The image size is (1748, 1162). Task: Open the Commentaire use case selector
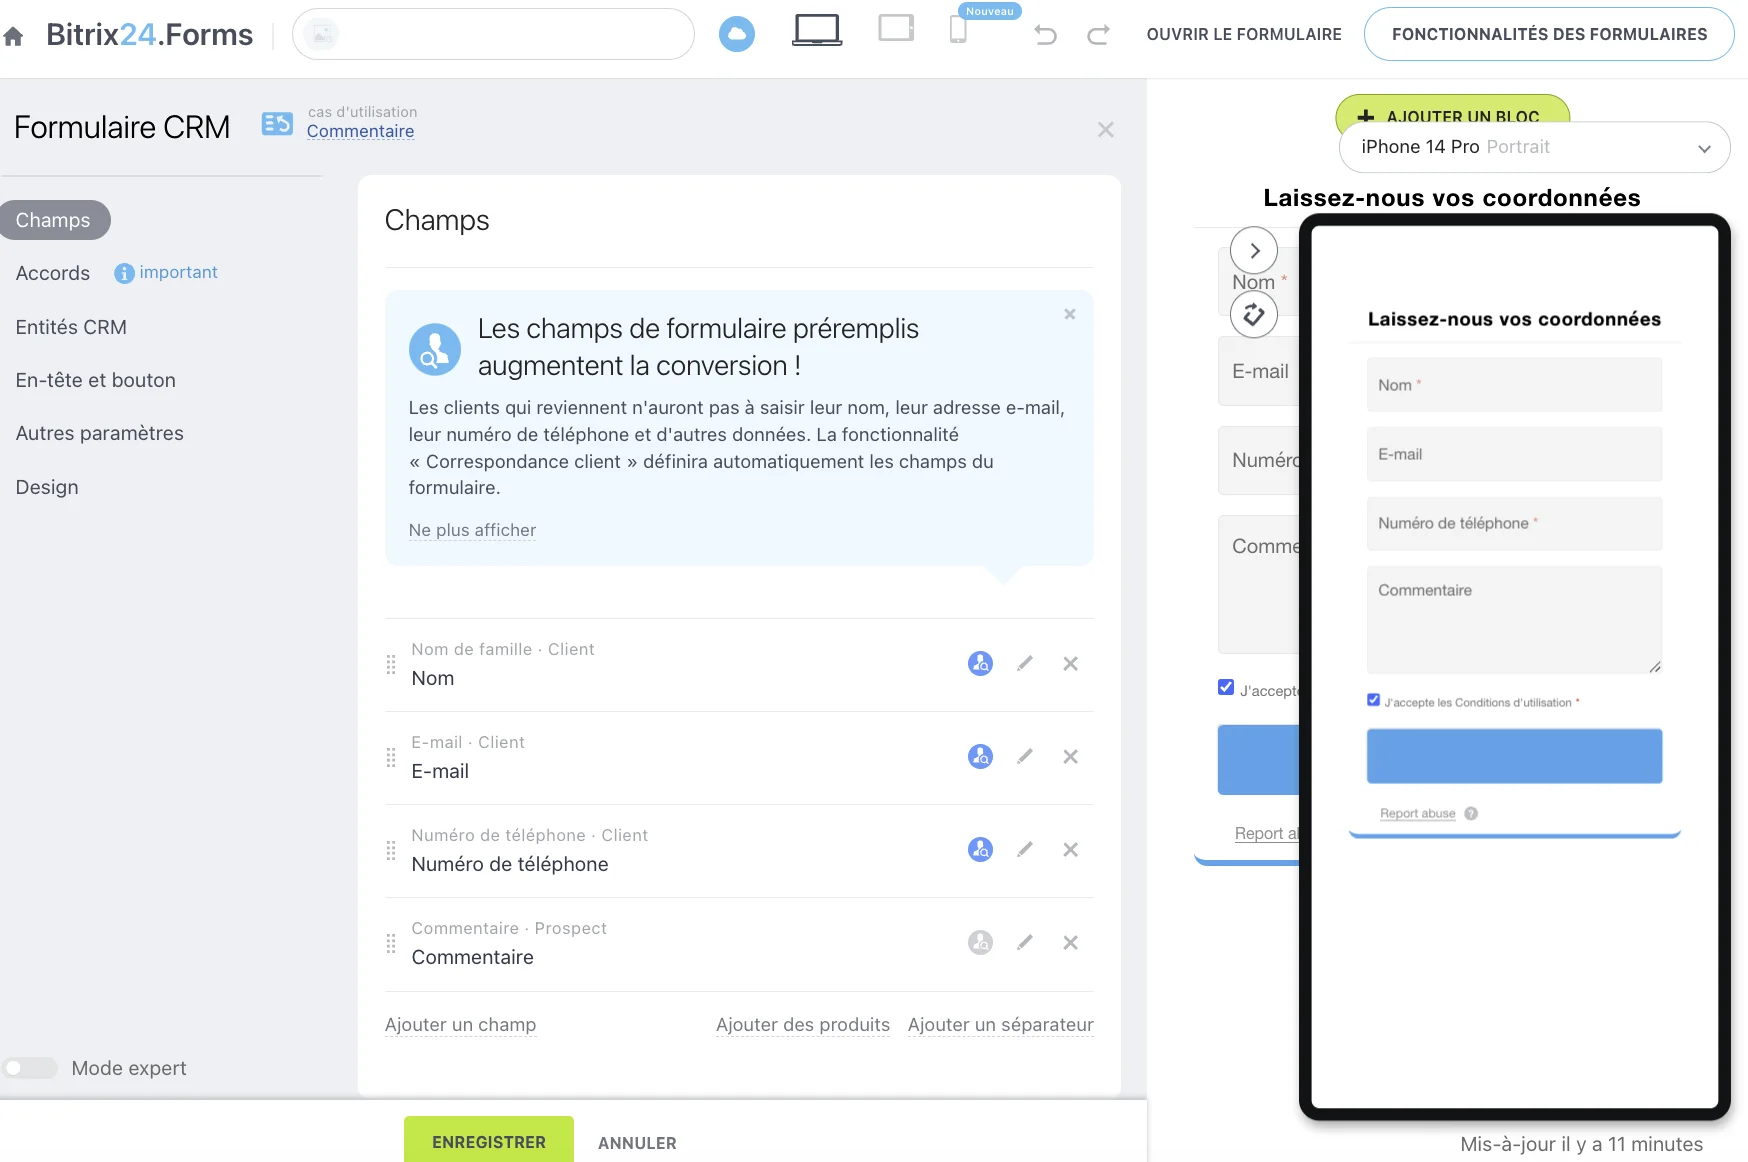(360, 131)
